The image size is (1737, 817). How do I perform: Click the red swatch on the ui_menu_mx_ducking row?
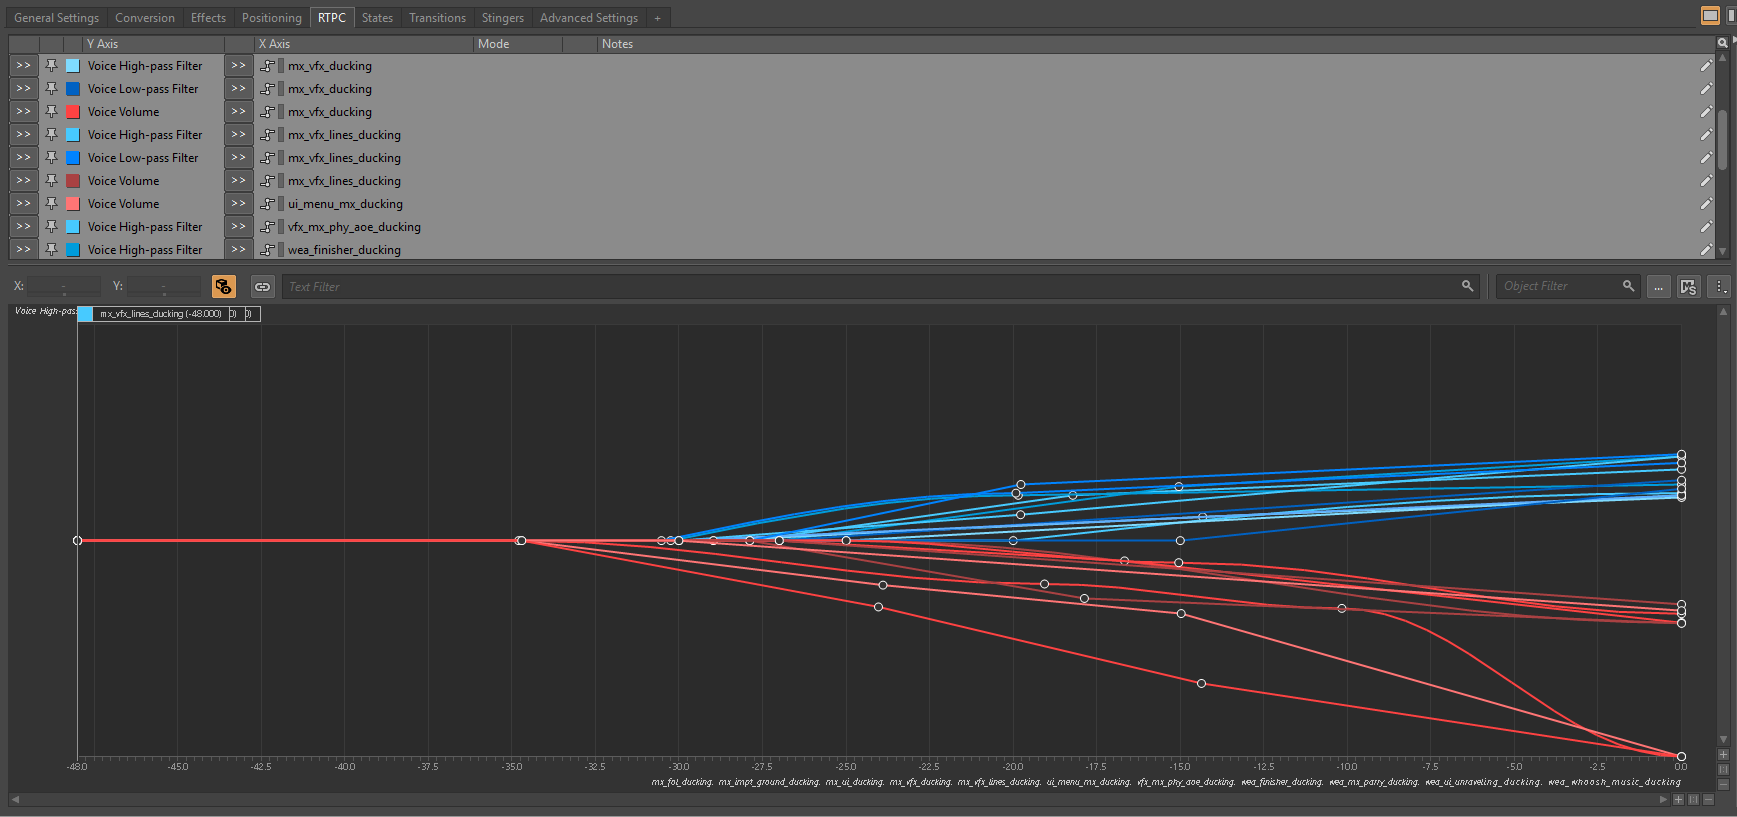pos(73,204)
